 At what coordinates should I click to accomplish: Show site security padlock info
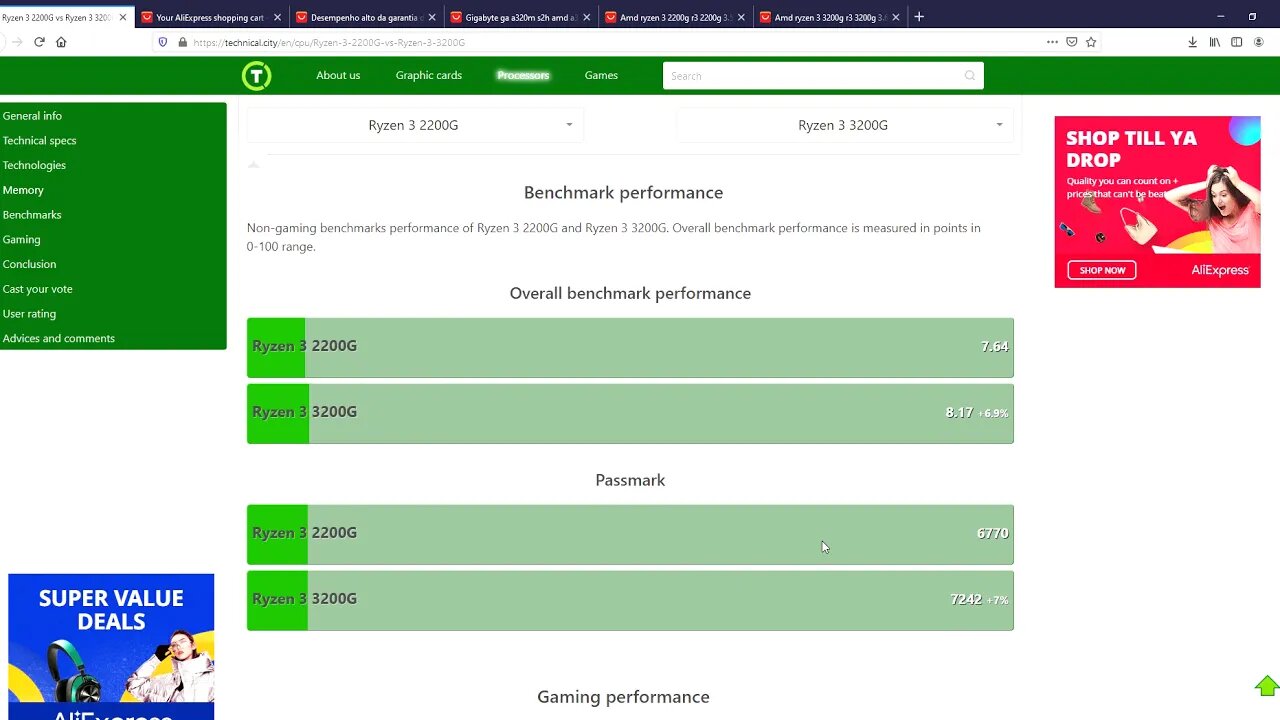182,42
